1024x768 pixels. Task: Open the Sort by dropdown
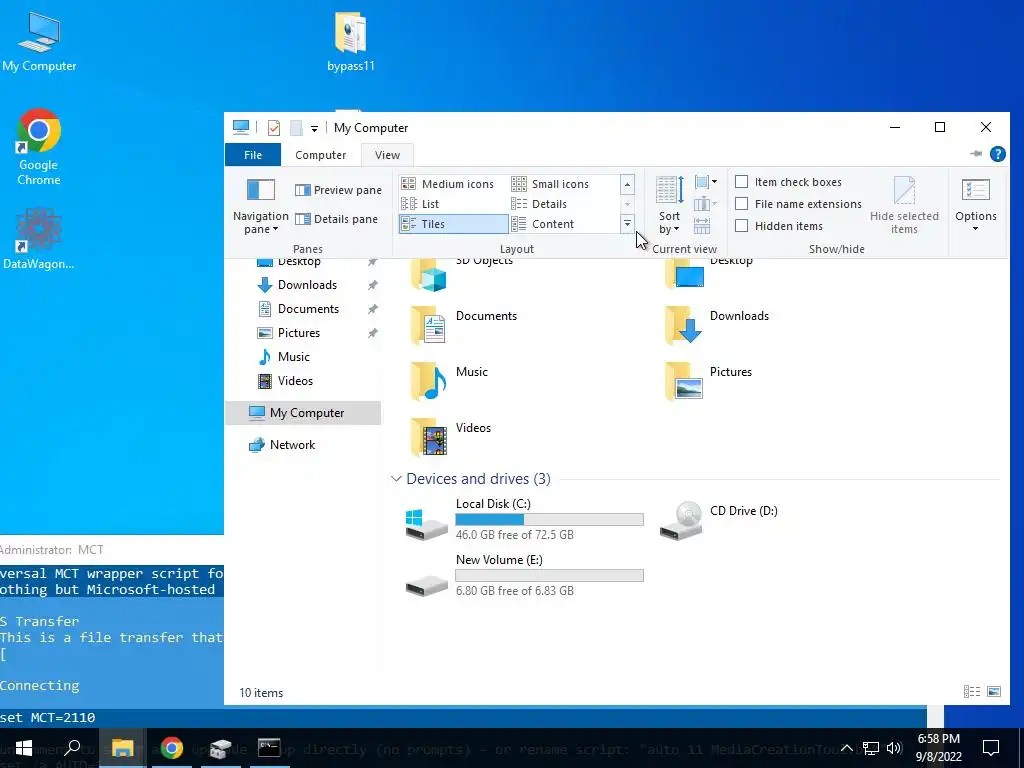[669, 205]
